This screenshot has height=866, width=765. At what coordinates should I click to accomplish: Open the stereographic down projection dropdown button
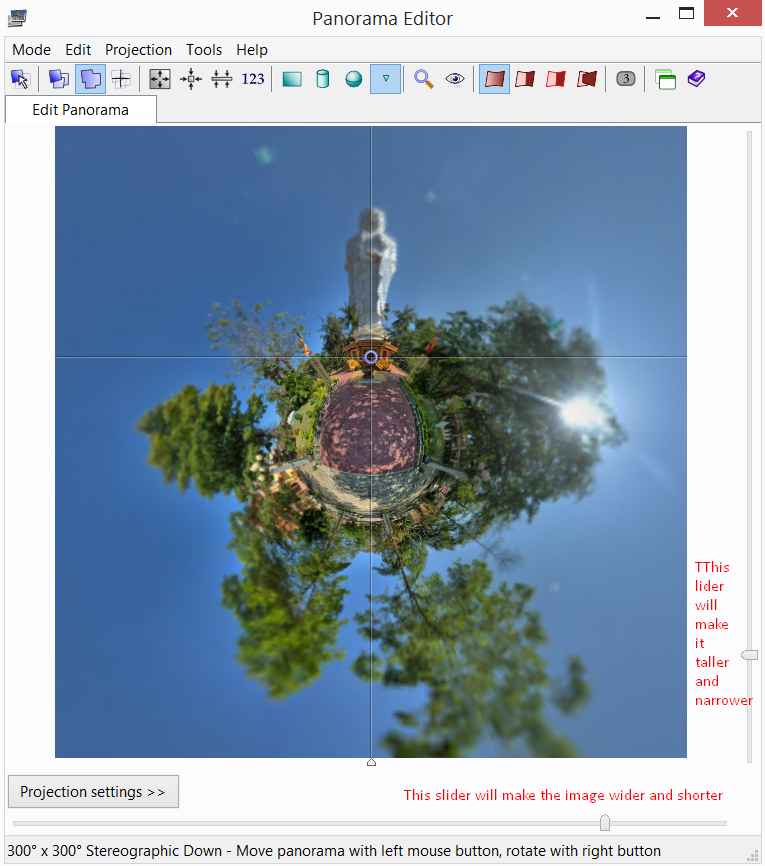[x=385, y=79]
